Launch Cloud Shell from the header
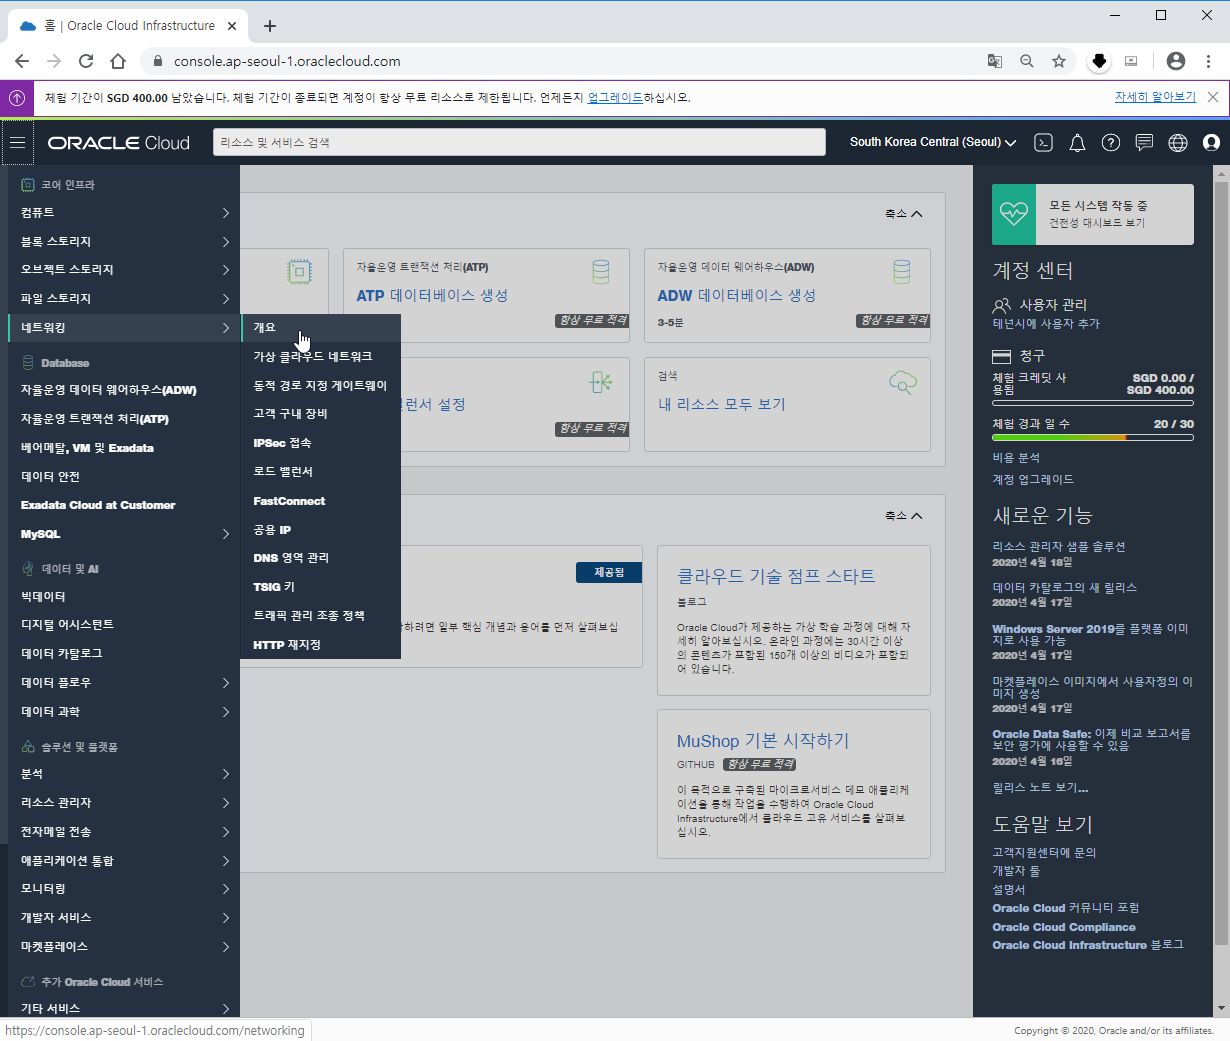The width and height of the screenshot is (1230, 1041). pyautogui.click(x=1043, y=143)
